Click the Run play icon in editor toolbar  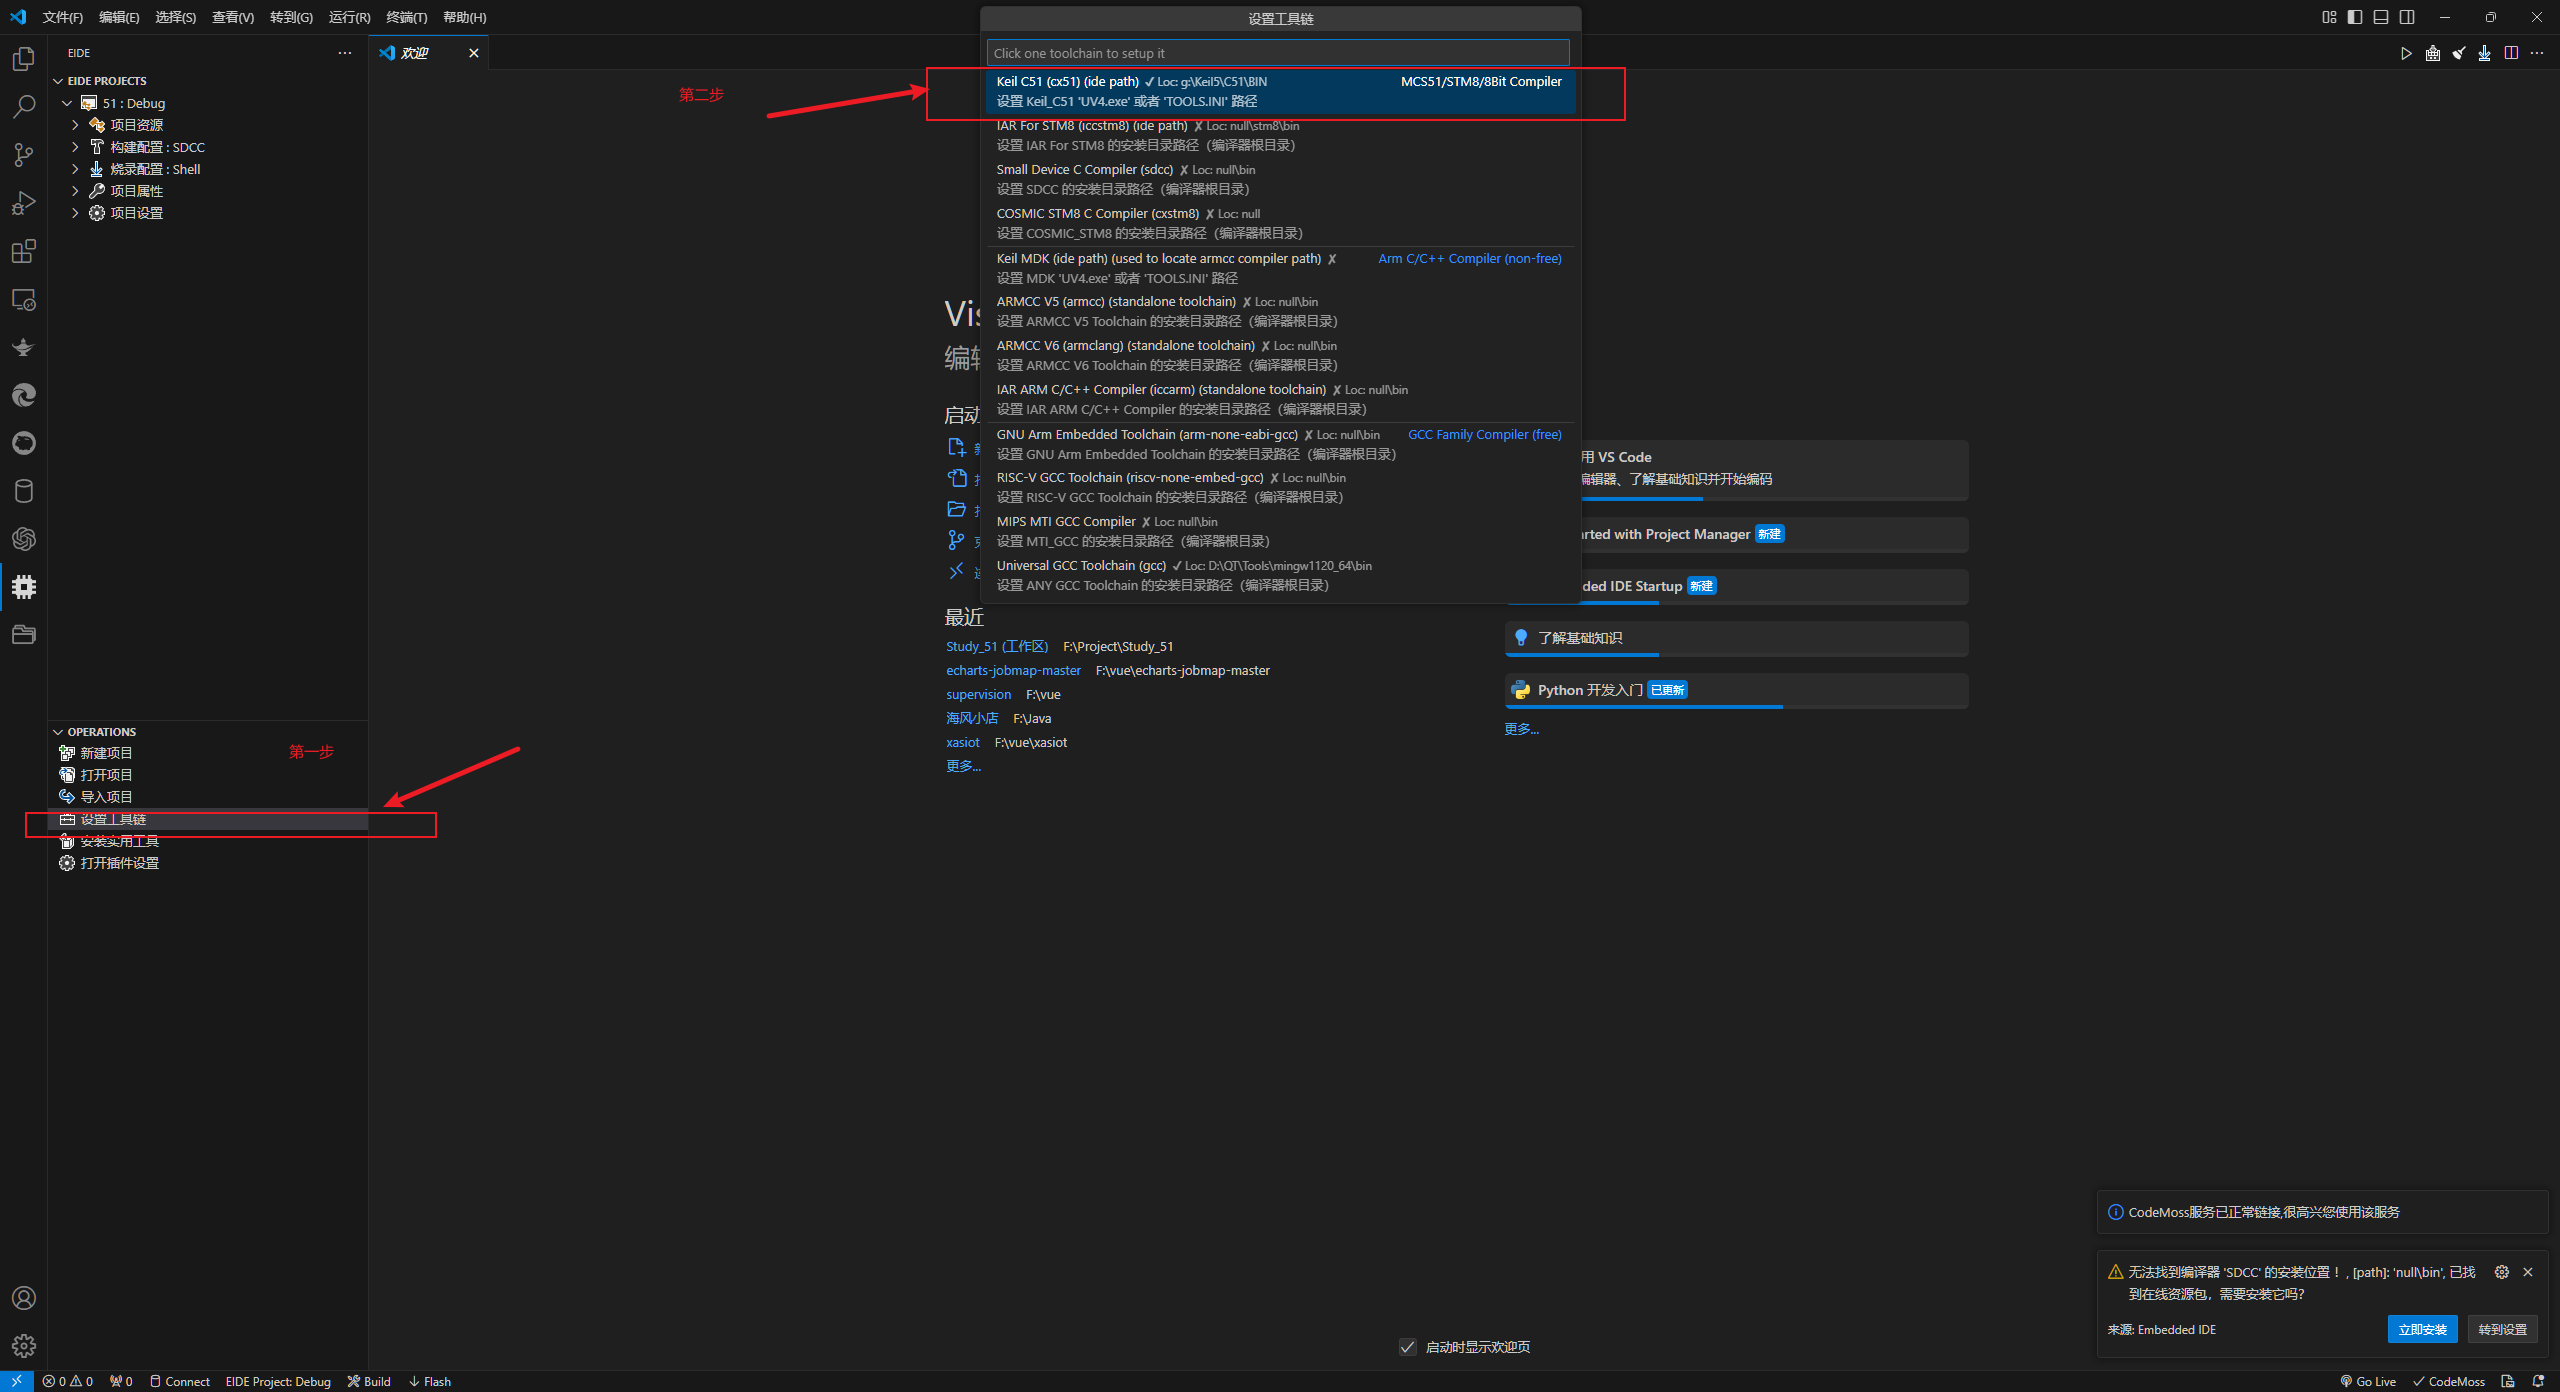coord(2406,53)
